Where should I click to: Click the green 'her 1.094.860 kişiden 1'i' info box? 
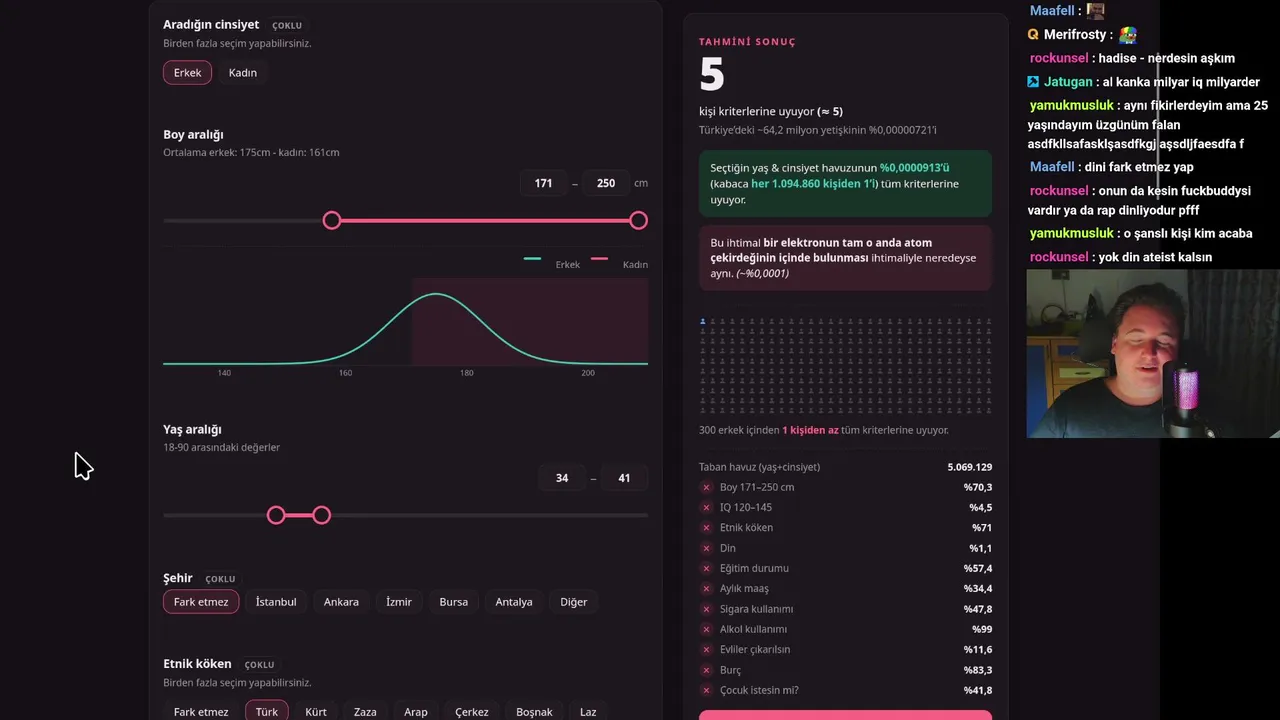click(x=845, y=184)
